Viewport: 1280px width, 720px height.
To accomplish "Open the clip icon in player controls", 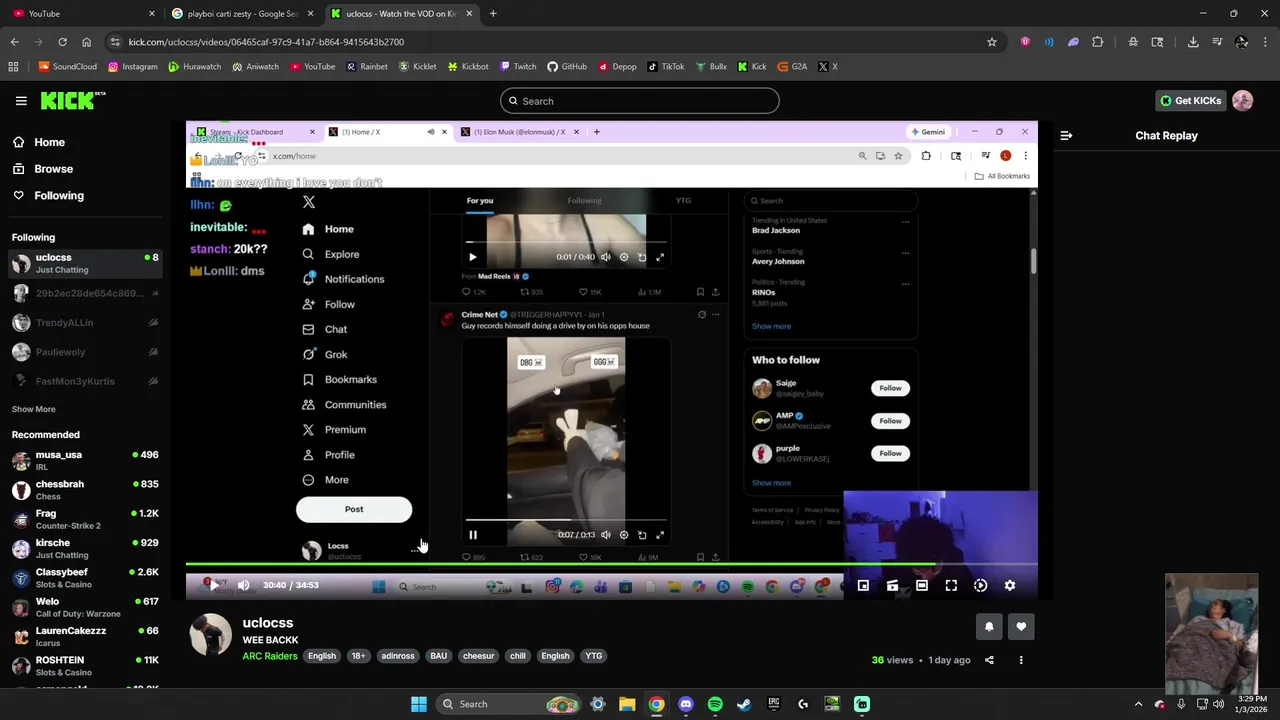I will 892,586.
